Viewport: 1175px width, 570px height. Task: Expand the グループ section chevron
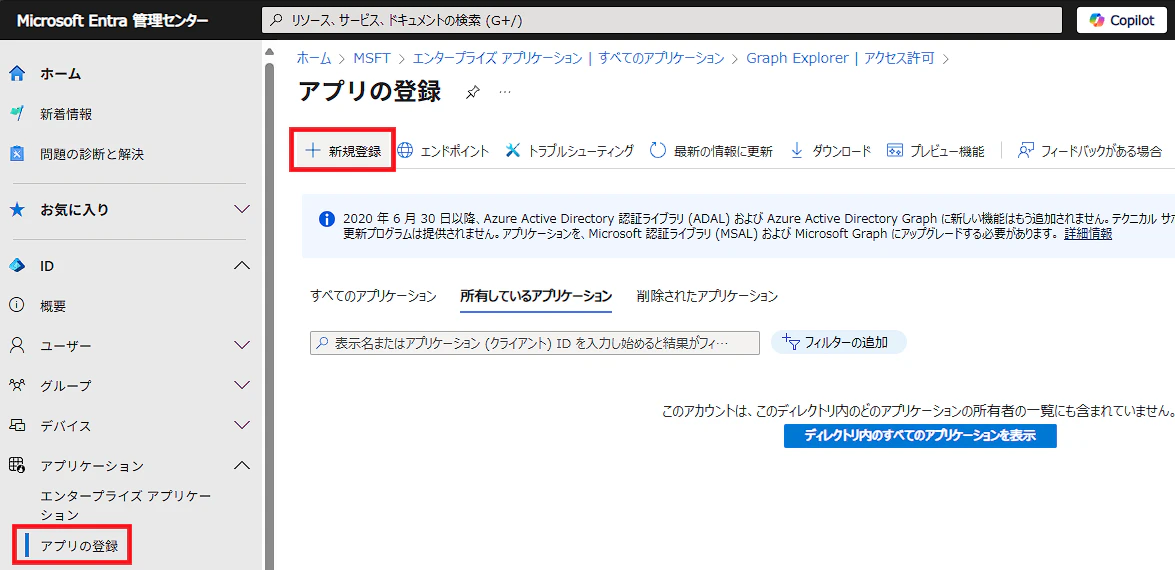(241, 386)
